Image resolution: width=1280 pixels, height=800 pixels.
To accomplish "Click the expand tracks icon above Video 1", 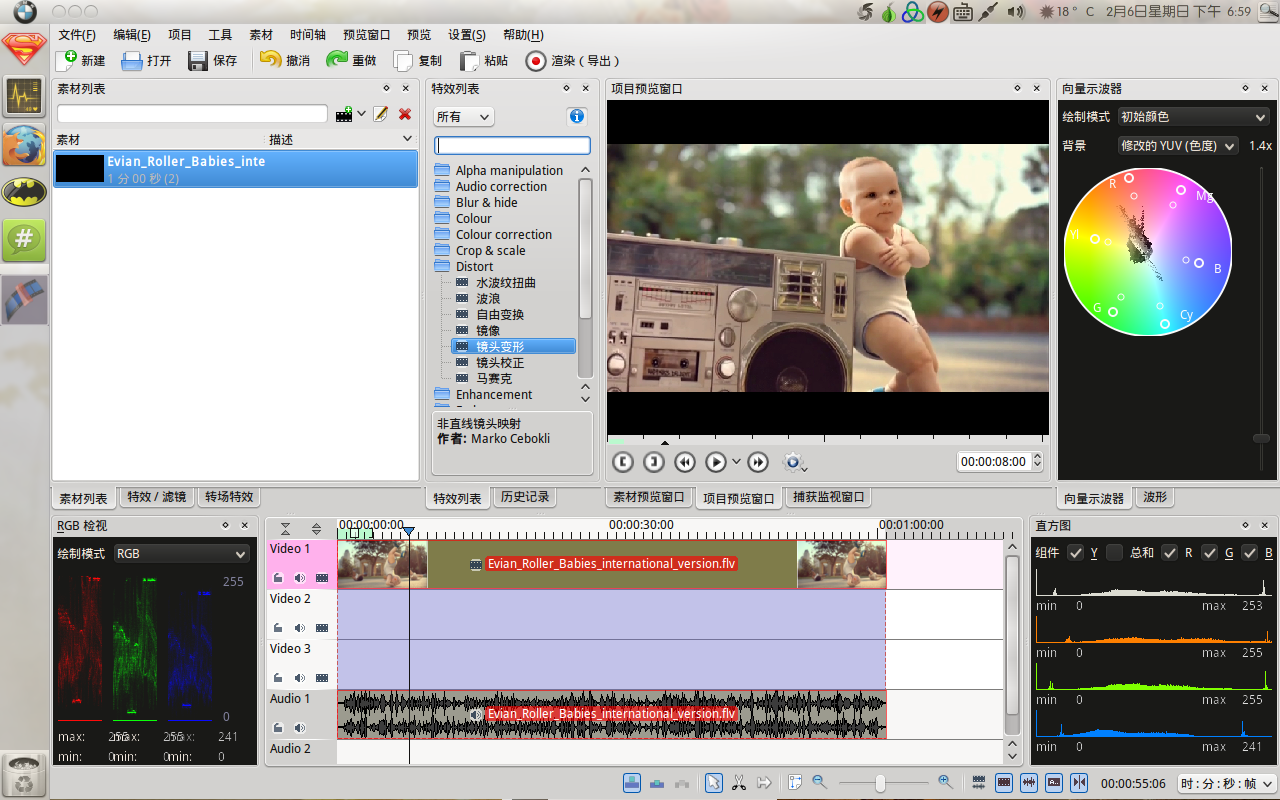I will pos(317,528).
